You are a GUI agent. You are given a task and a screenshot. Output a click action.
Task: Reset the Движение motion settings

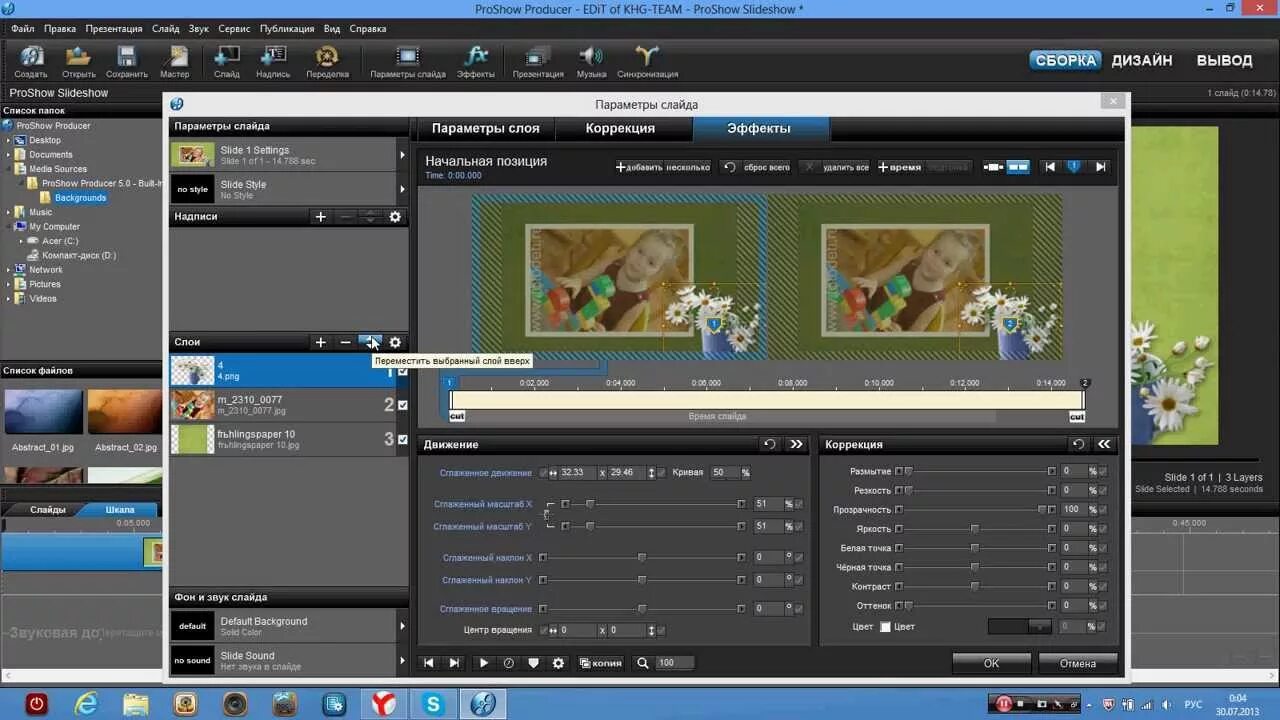[769, 444]
